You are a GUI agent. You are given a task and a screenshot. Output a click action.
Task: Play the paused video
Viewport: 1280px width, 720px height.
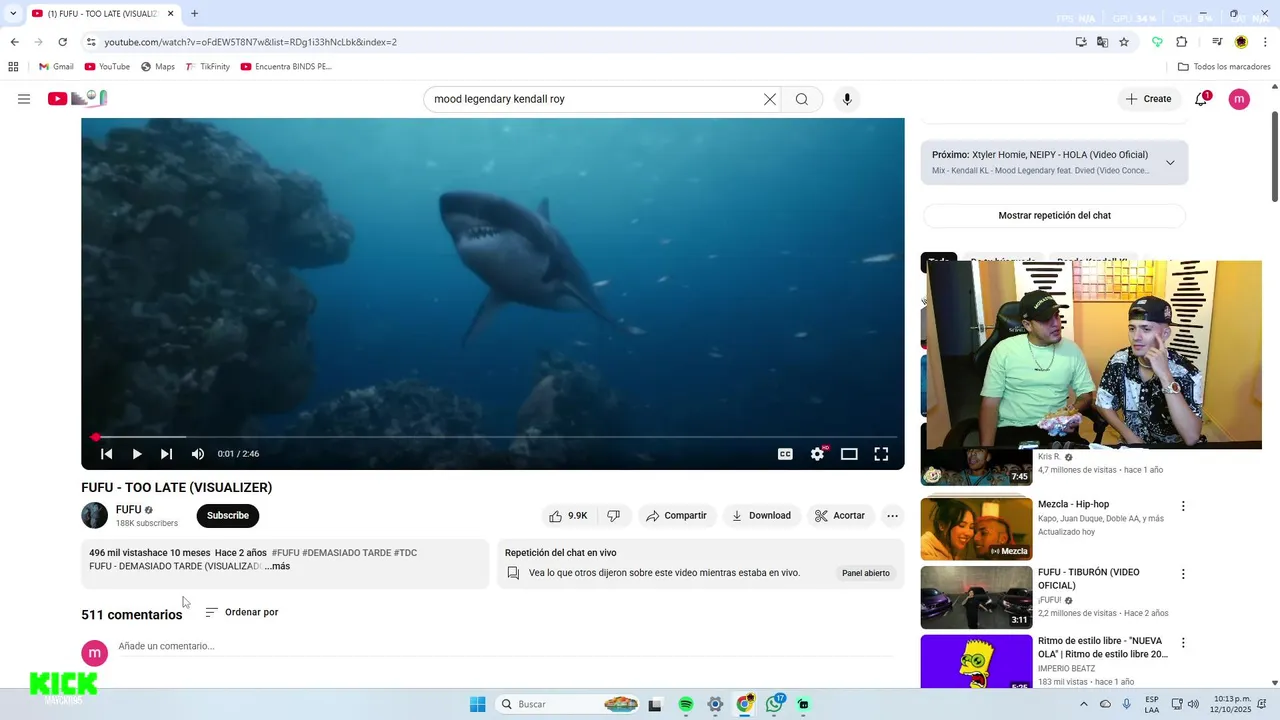[x=137, y=454]
